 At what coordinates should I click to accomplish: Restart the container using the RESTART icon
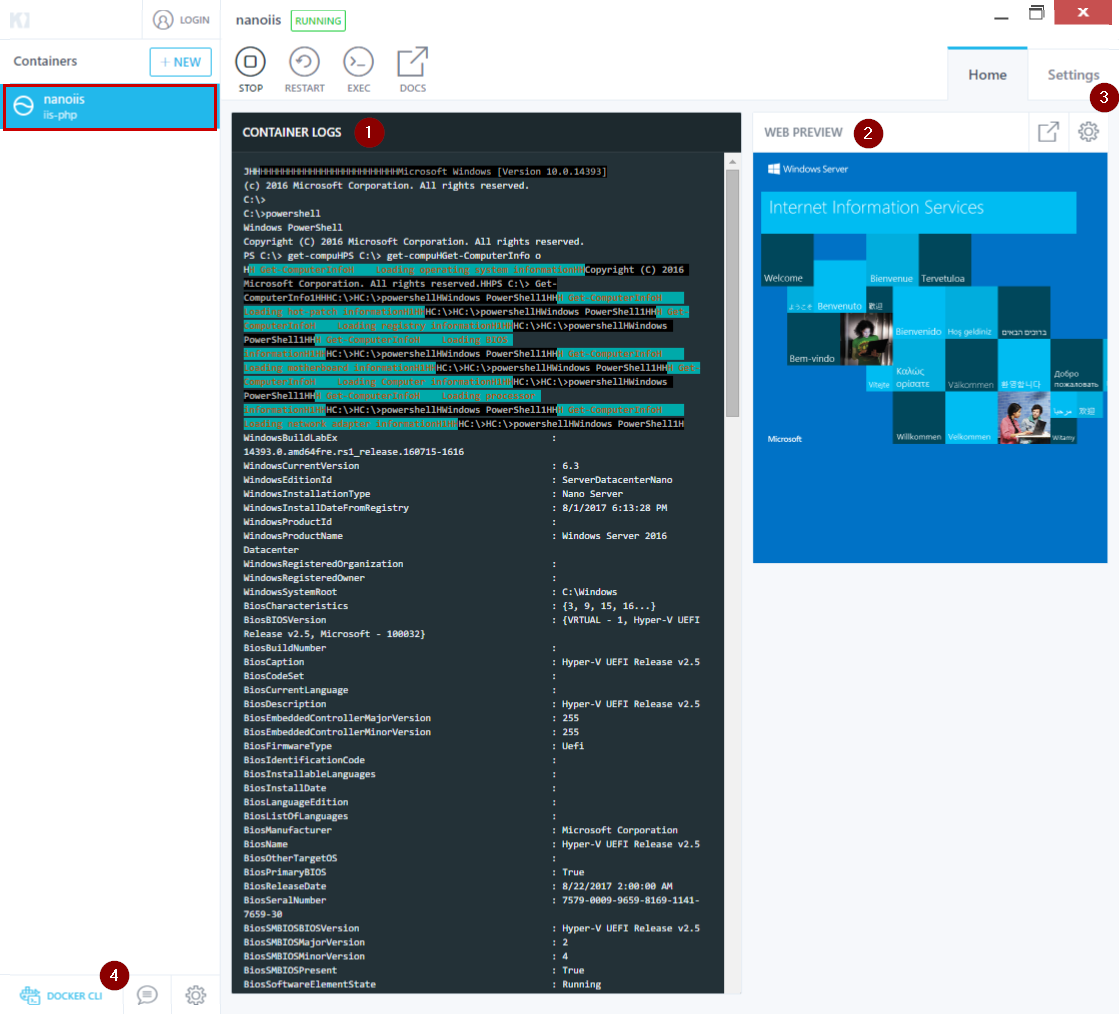[x=304, y=63]
